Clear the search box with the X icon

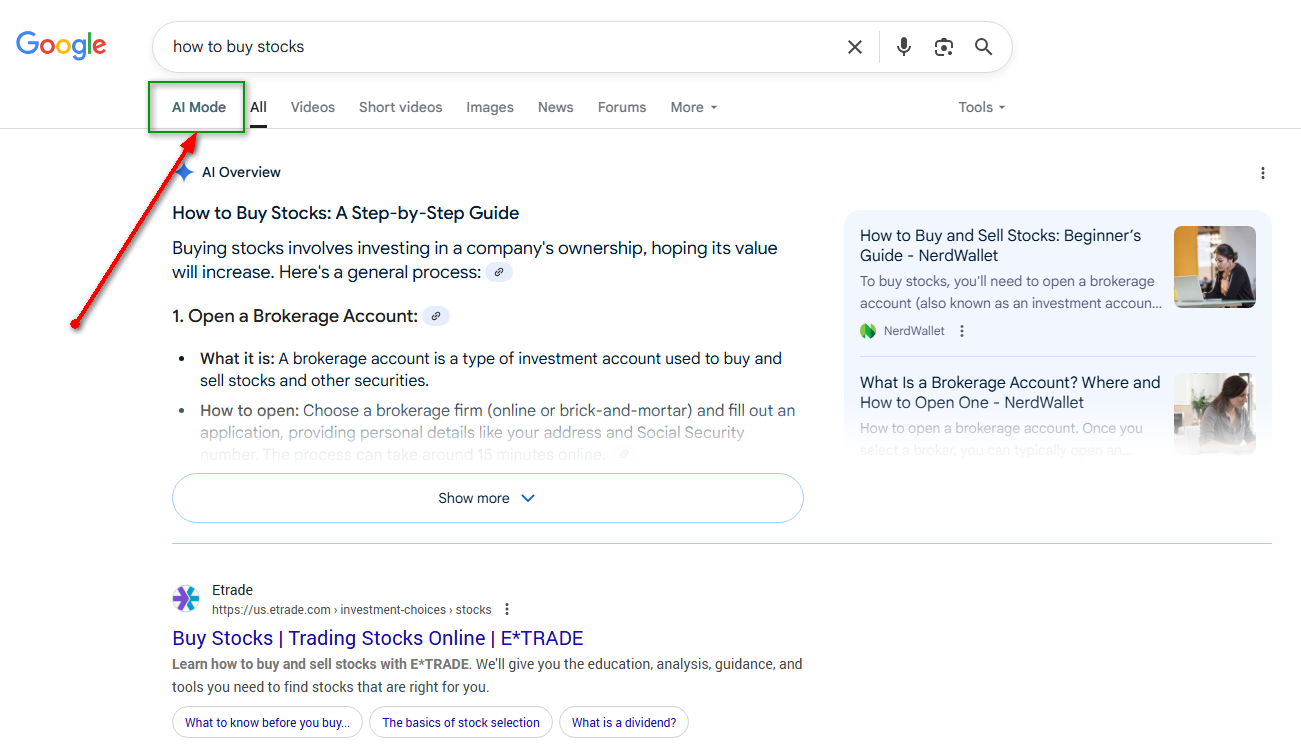[x=855, y=47]
